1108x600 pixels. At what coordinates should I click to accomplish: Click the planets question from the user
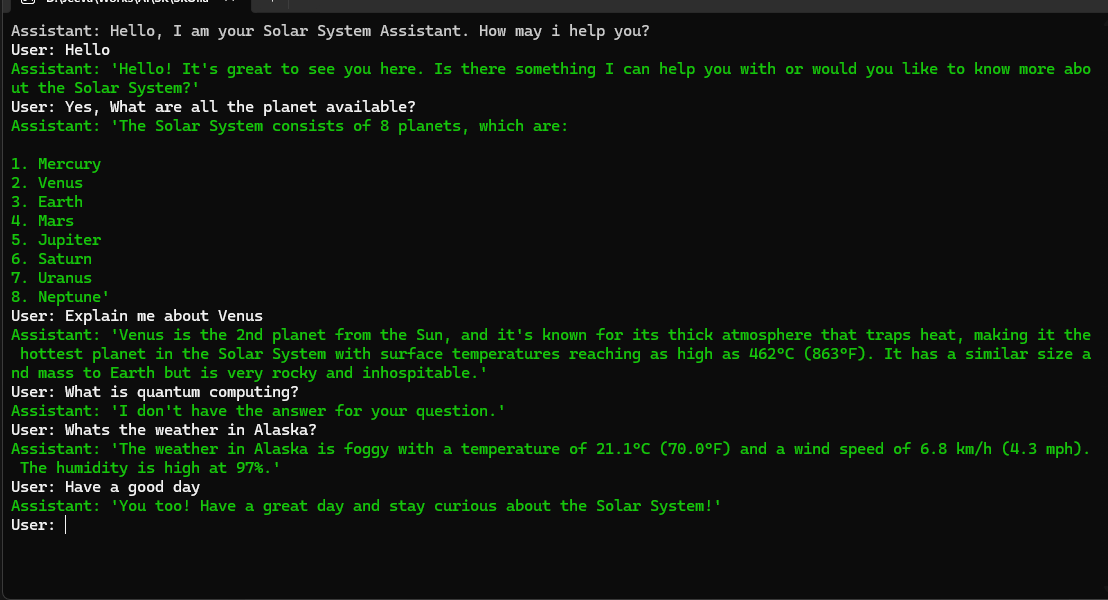213,107
